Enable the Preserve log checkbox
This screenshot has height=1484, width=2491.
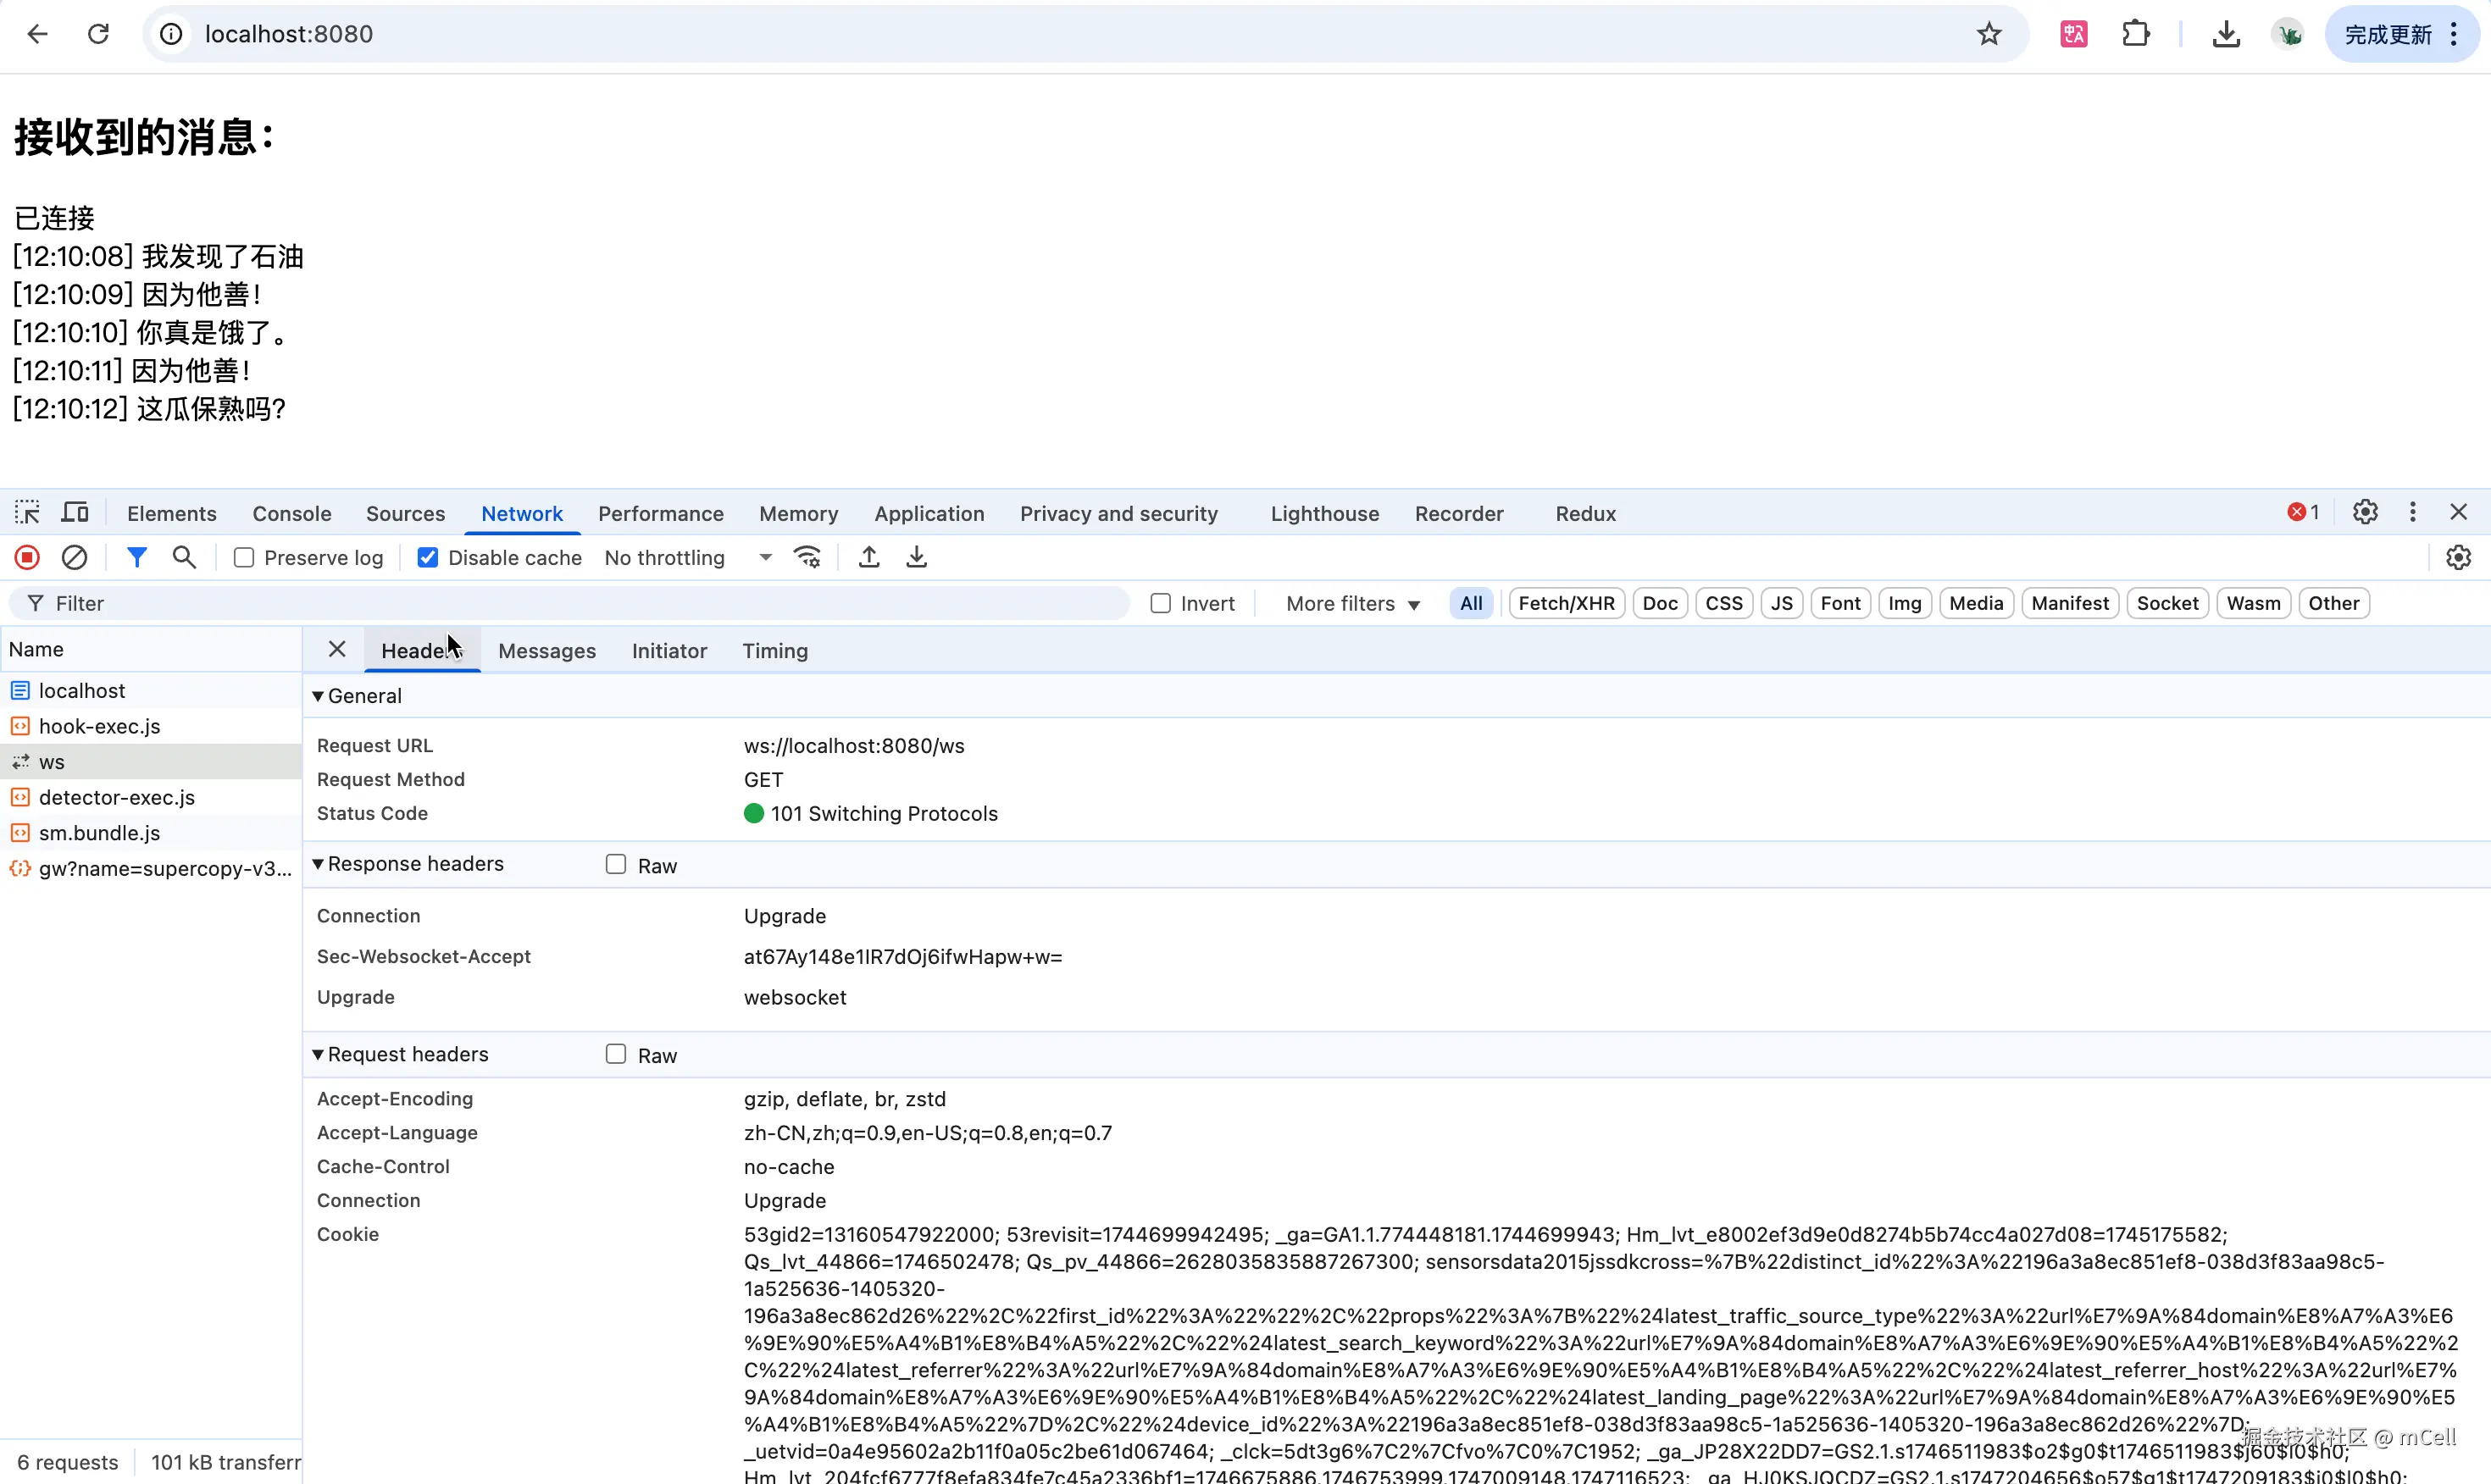(x=244, y=558)
